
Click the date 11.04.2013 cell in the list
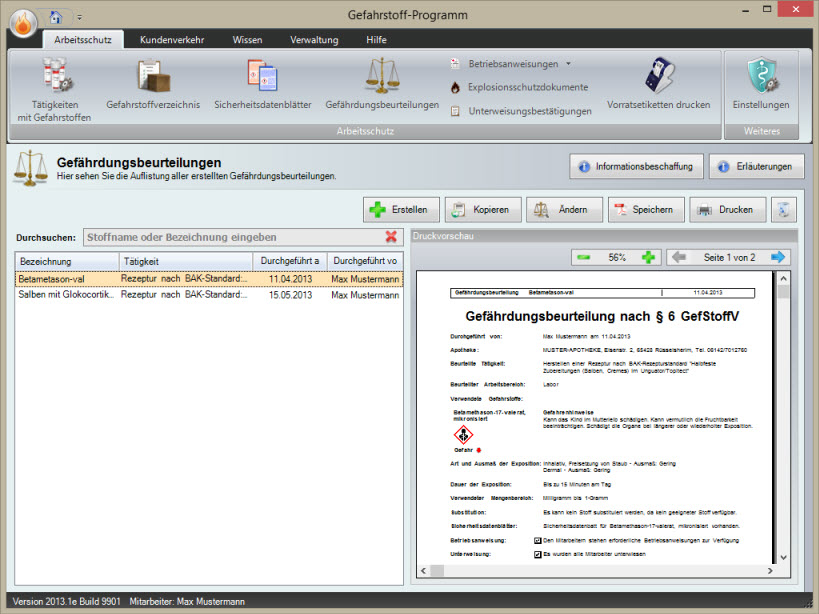pos(290,279)
